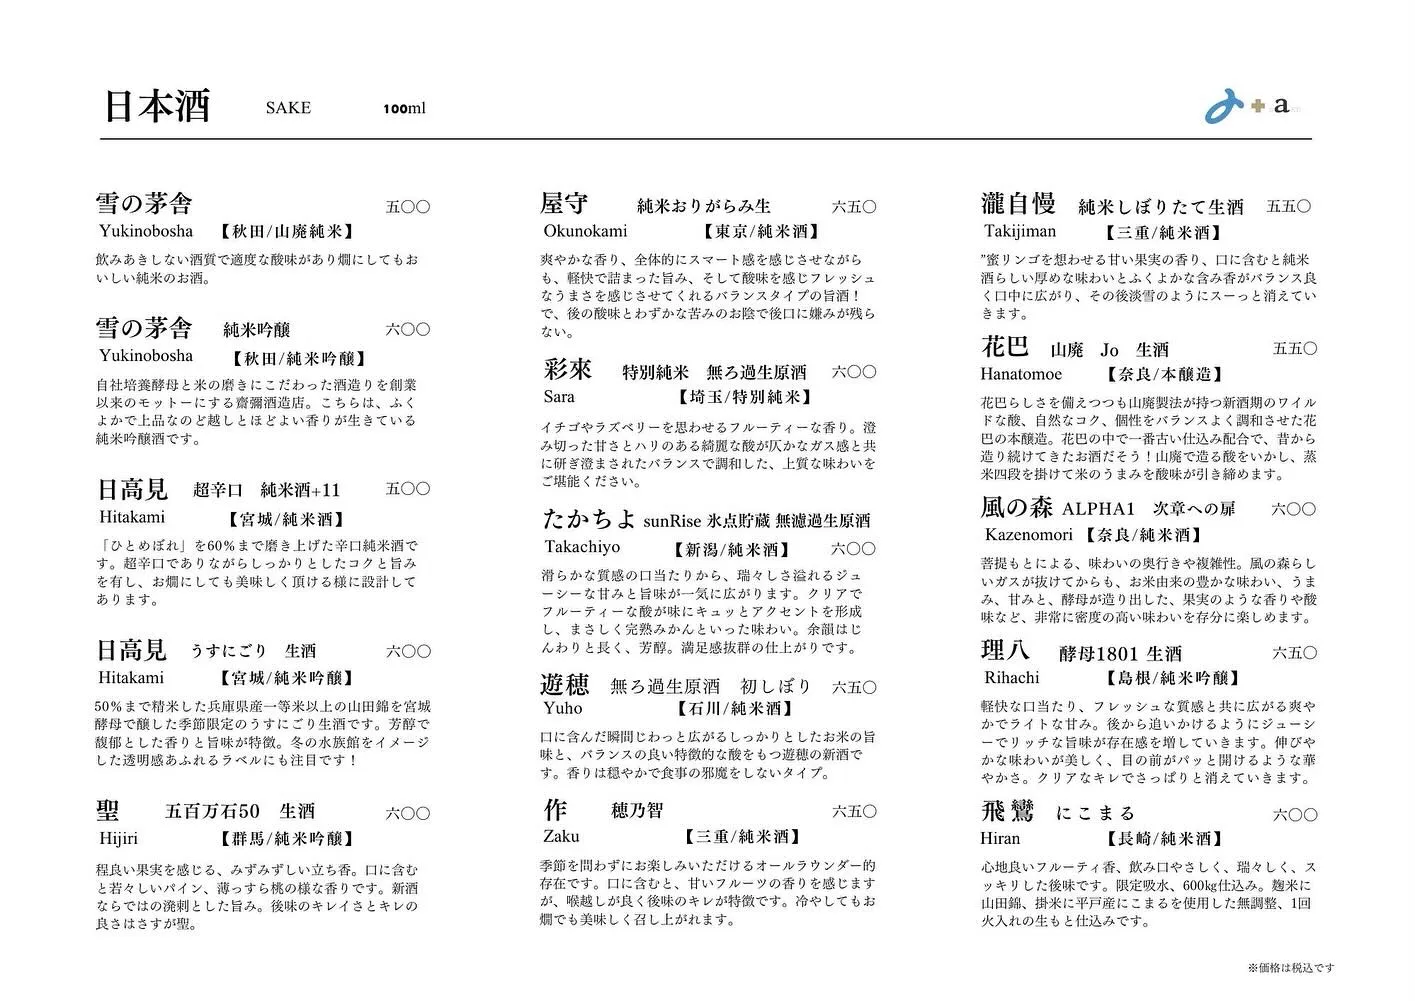1415x1001 pixels.
Task: Click 【三重/純米酒】 tag under 作
Action: 741,837
